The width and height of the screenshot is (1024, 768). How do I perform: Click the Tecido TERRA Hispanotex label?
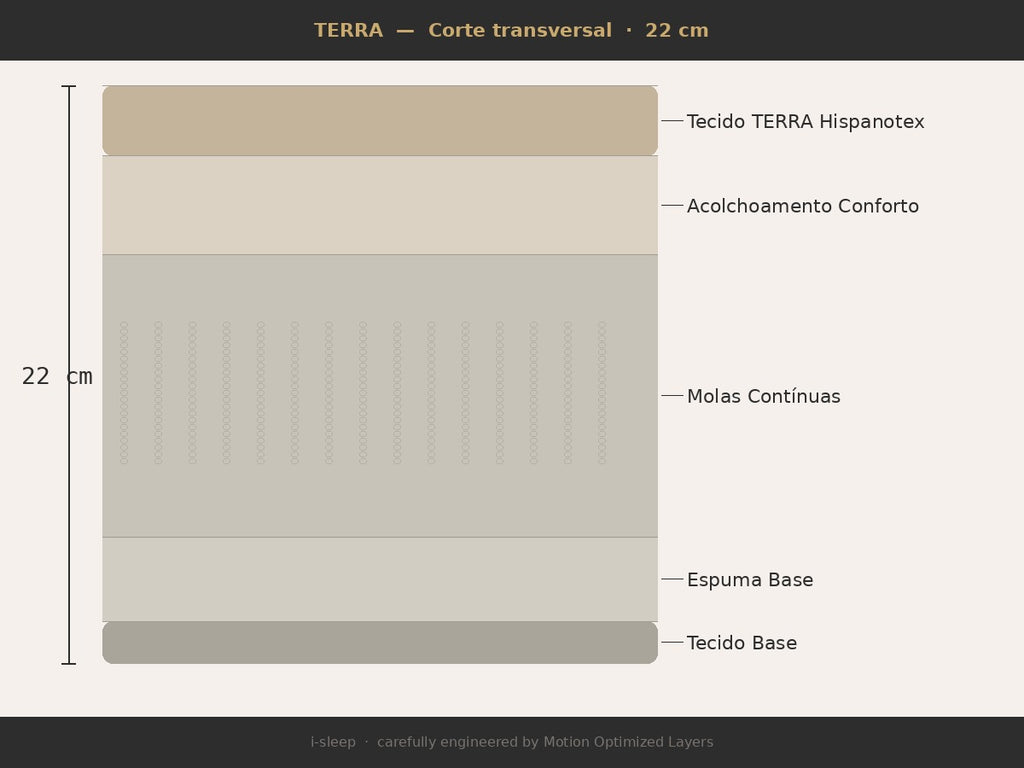click(x=805, y=121)
